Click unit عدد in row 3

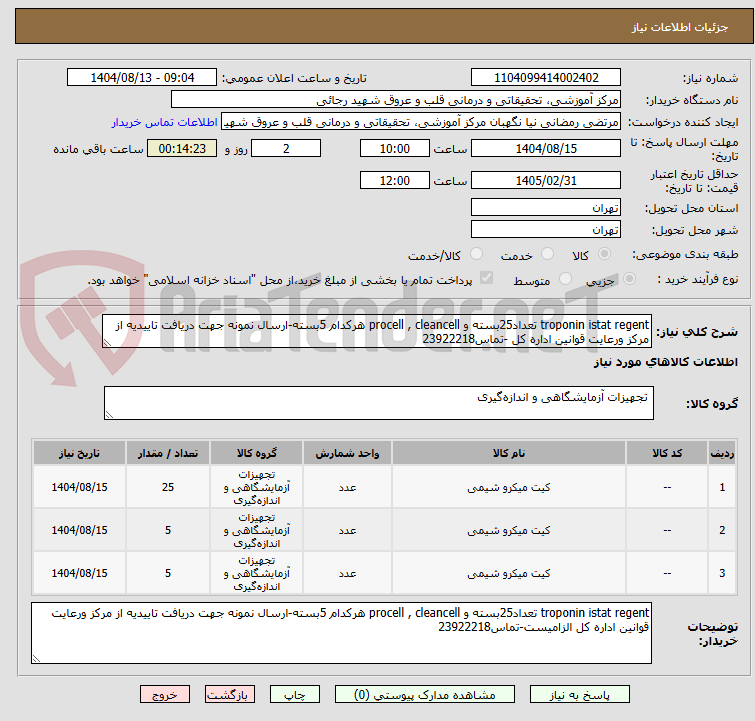[347, 573]
